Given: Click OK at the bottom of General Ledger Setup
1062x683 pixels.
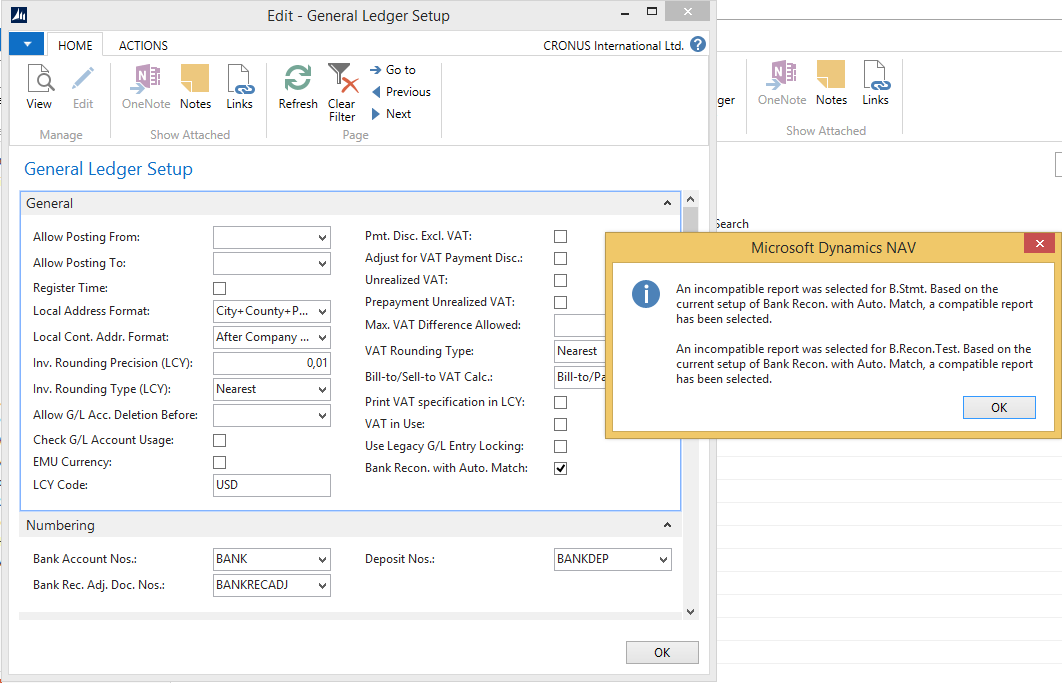Looking at the screenshot, I should 661,652.
